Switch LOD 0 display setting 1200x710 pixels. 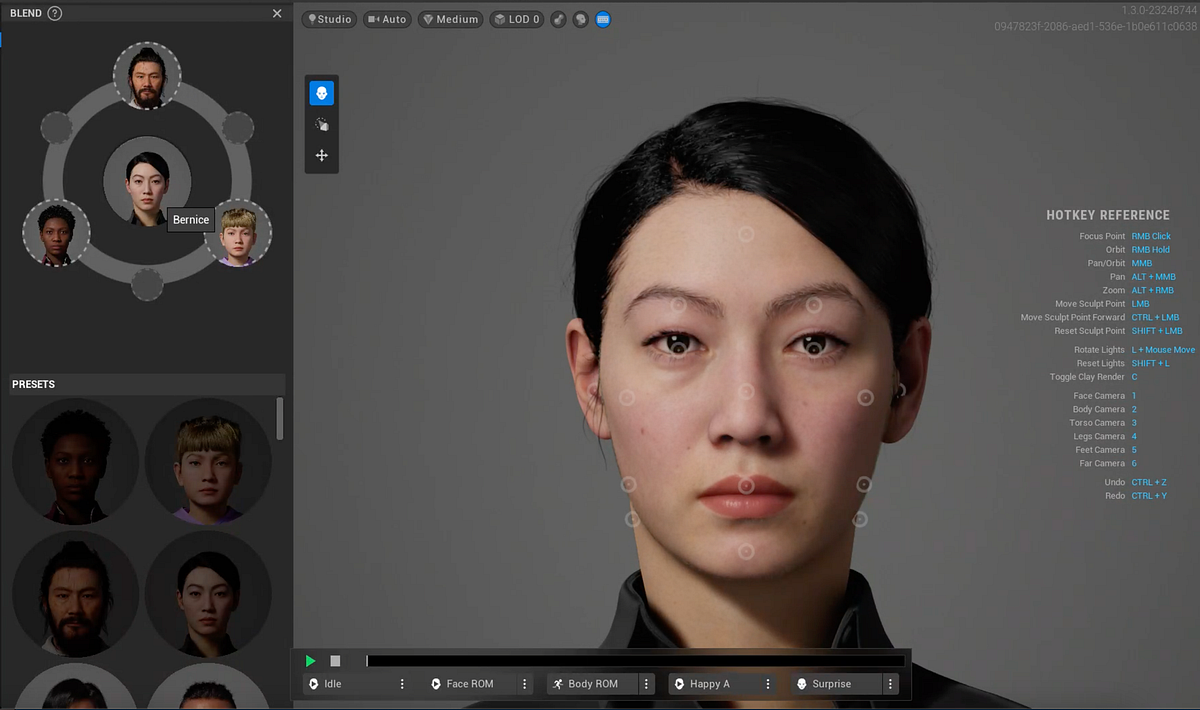pos(516,19)
